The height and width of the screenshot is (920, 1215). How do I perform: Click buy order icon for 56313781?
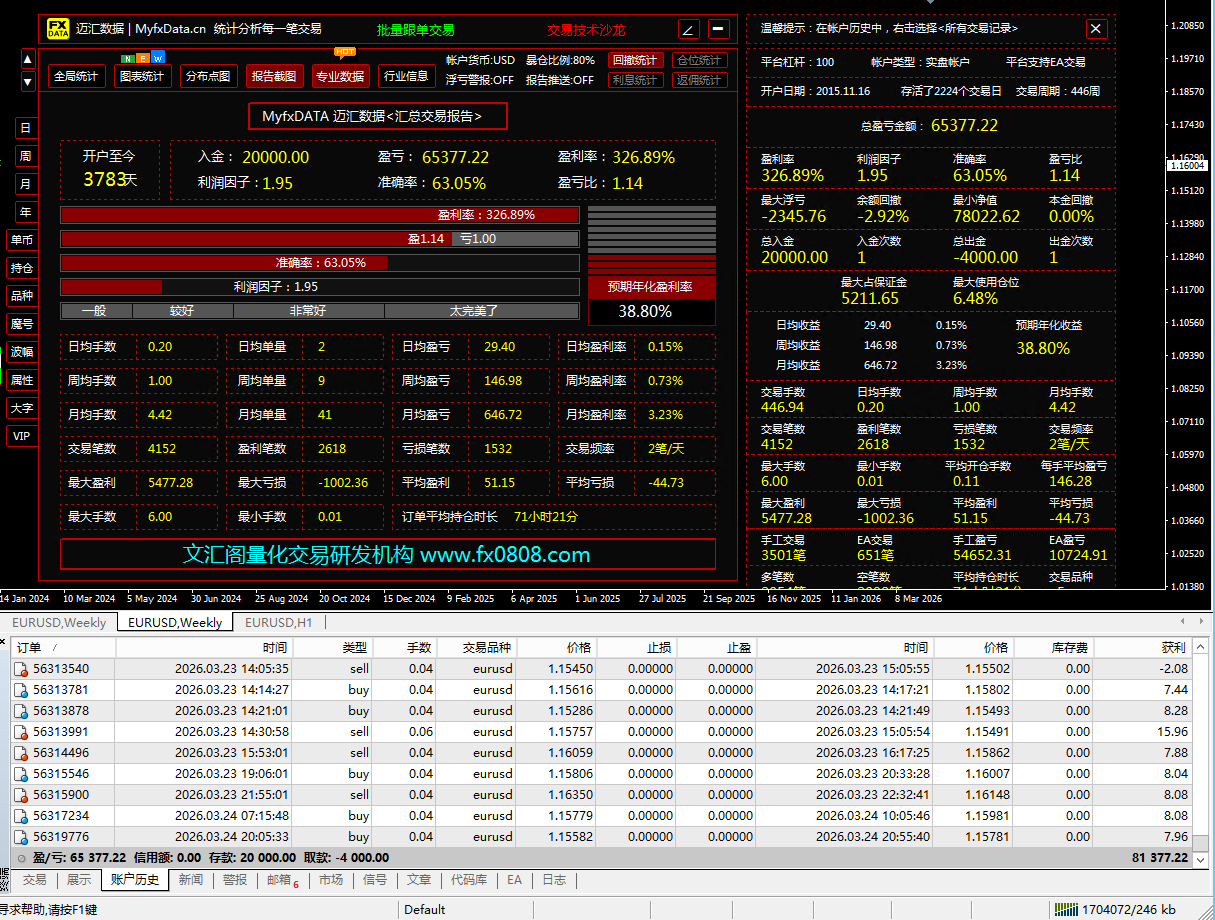pyautogui.click(x=21, y=690)
